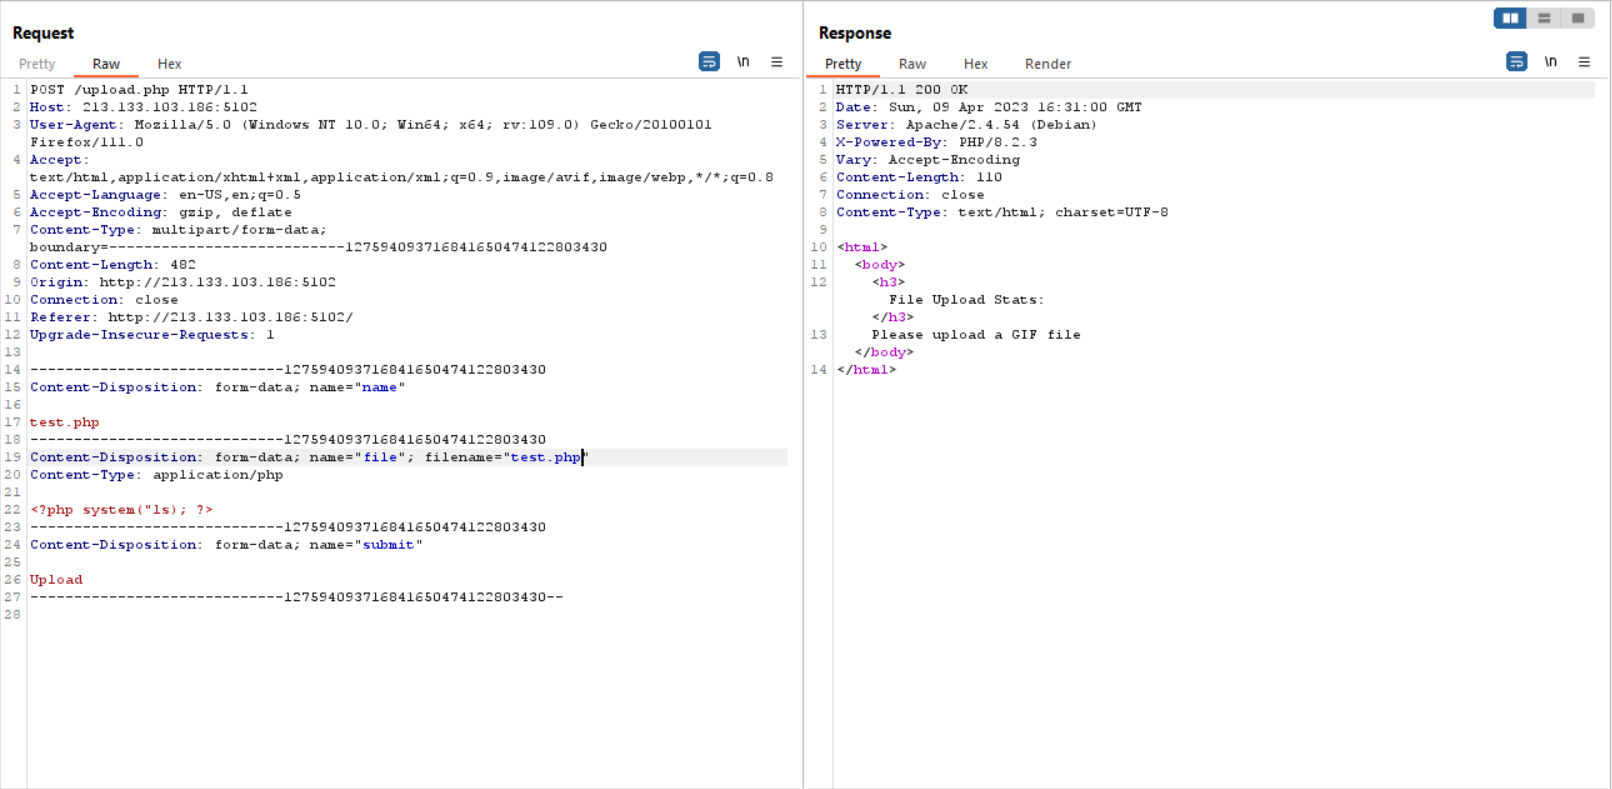
Task: Click the POST /upload.php request line
Action: pos(139,90)
